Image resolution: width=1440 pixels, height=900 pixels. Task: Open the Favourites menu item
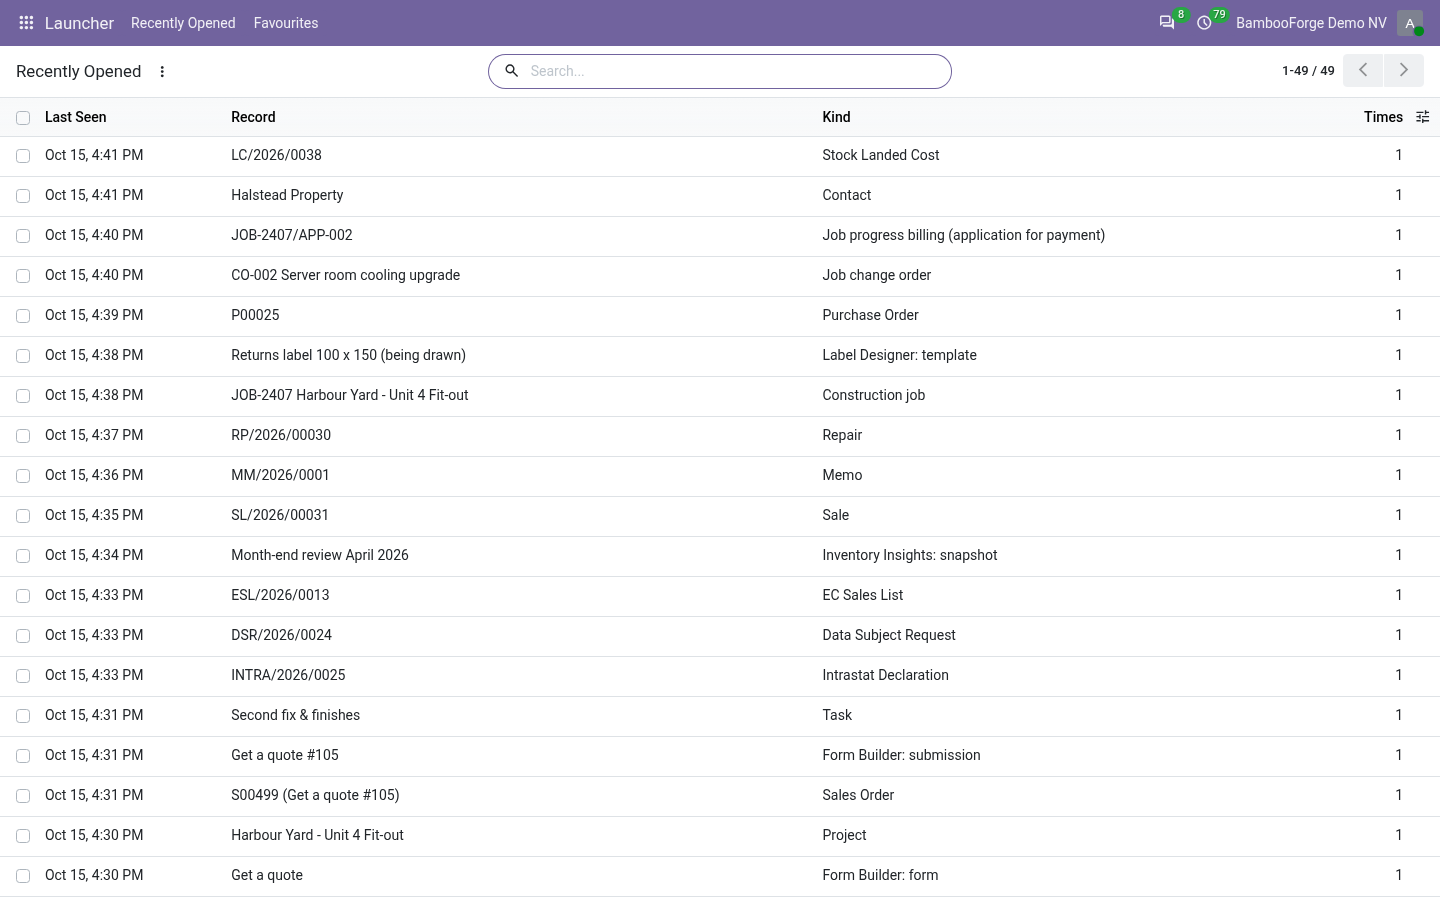(x=286, y=23)
